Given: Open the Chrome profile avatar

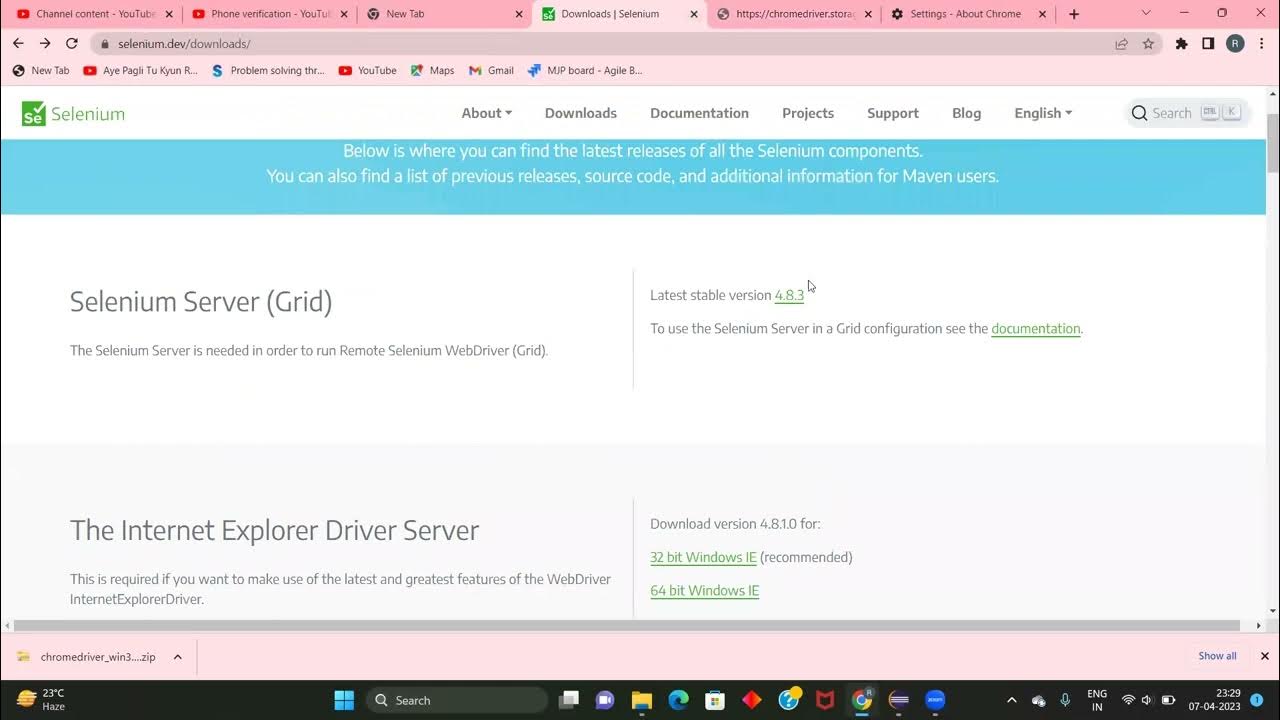Looking at the screenshot, I should tap(1235, 44).
